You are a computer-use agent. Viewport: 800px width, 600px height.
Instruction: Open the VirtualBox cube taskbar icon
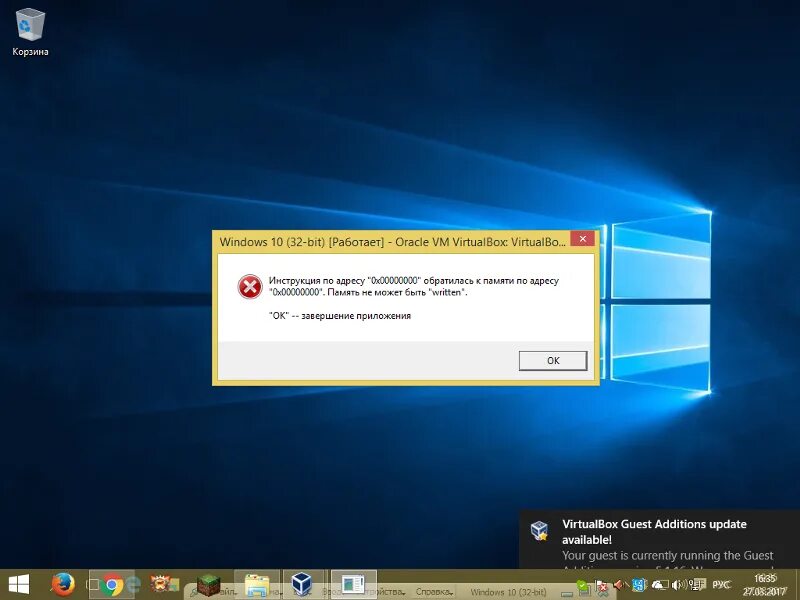tap(302, 584)
